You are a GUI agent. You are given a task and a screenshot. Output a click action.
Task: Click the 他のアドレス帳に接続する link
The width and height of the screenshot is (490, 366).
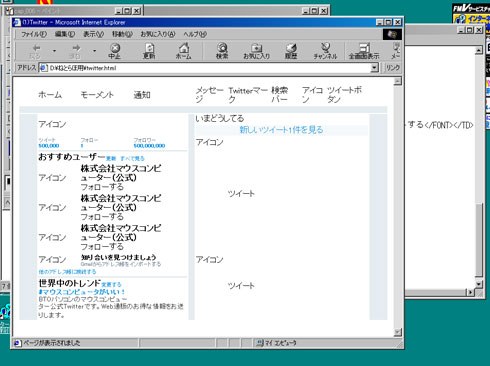(67, 272)
